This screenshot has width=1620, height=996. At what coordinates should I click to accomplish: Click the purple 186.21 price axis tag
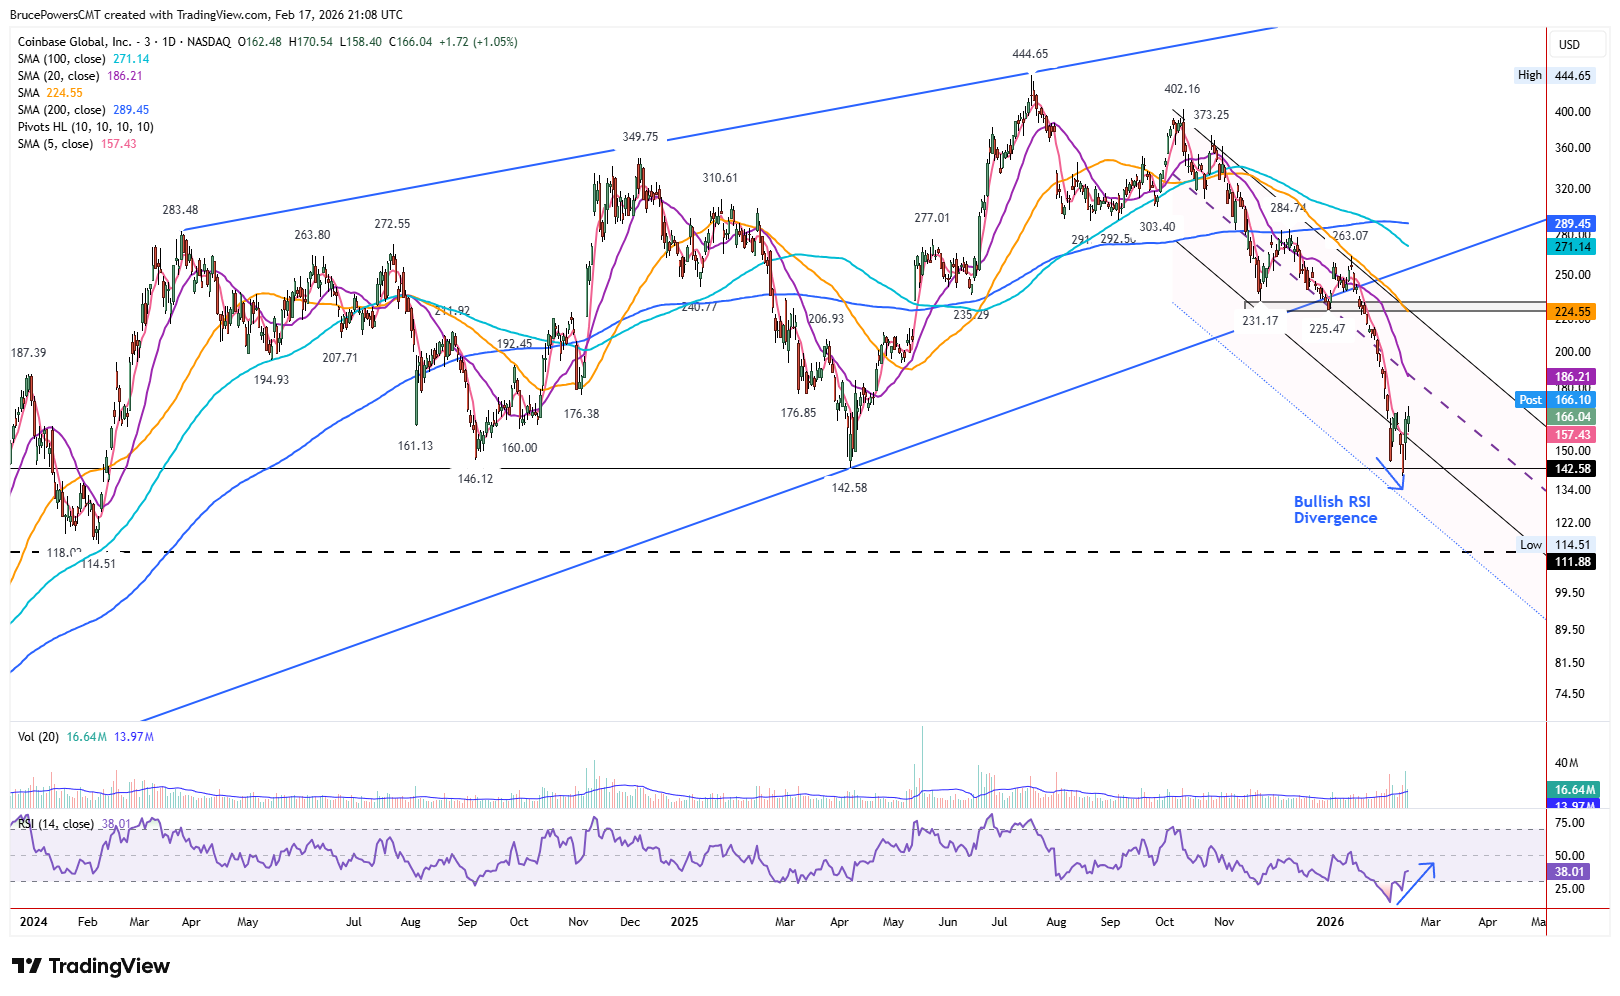coord(1572,377)
